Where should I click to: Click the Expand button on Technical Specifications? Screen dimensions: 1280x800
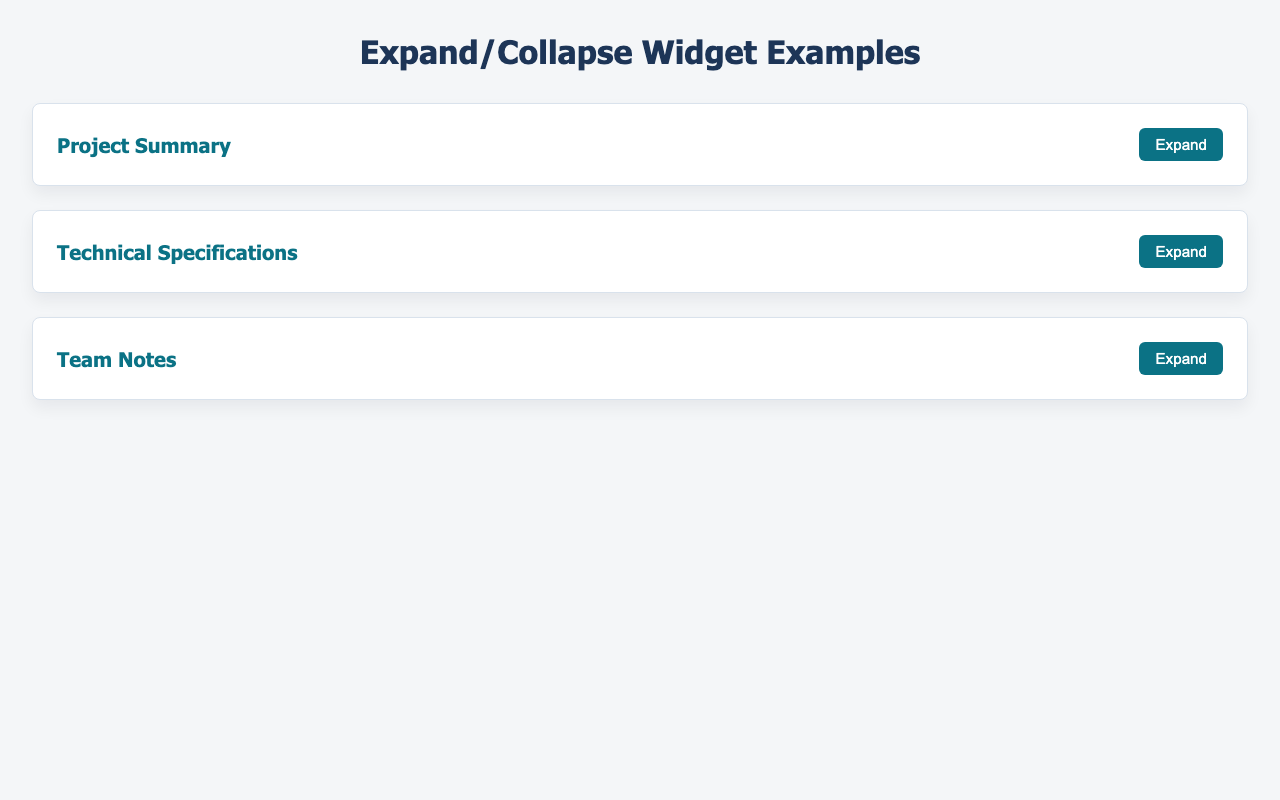coord(1180,251)
